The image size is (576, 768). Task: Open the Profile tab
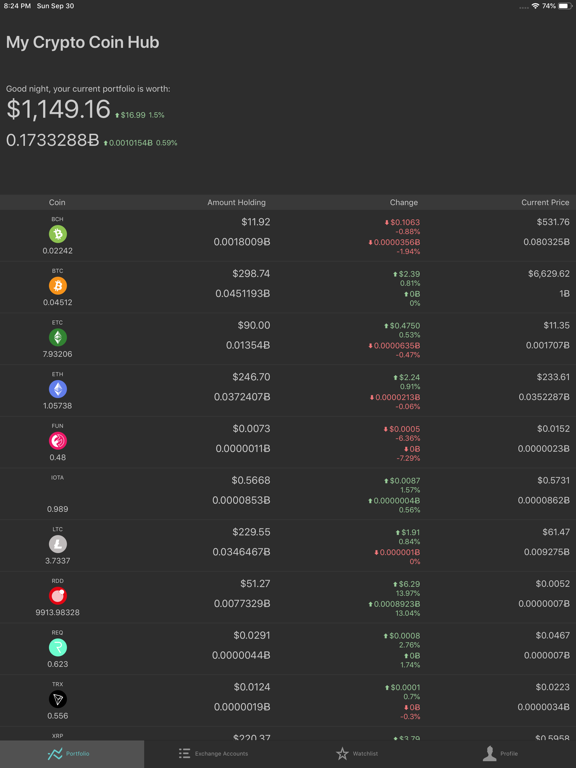coord(504,754)
